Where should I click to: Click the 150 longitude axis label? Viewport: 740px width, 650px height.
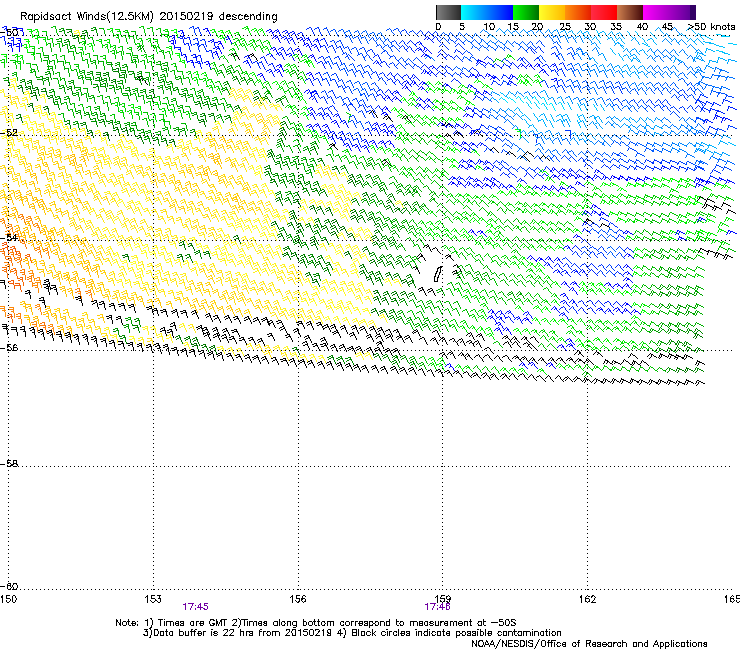tap(8, 599)
